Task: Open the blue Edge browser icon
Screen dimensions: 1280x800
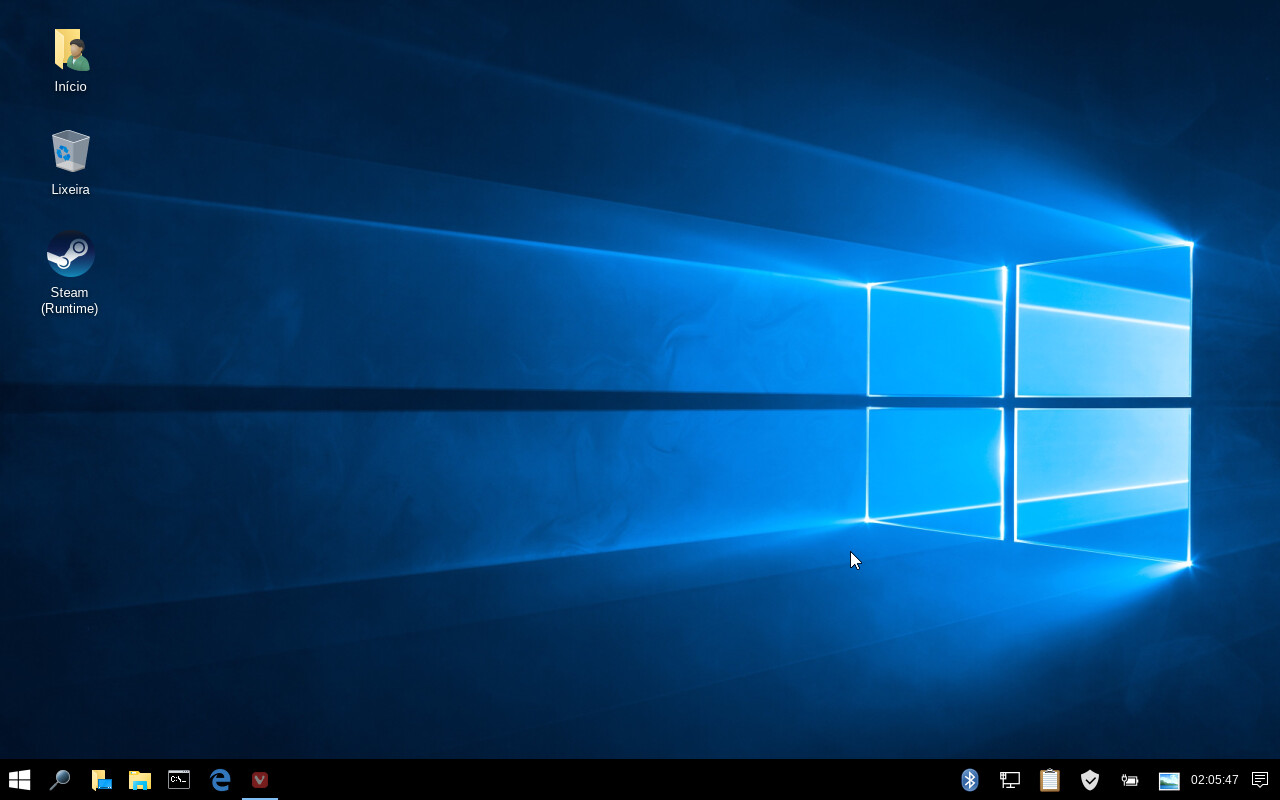Action: 220,780
